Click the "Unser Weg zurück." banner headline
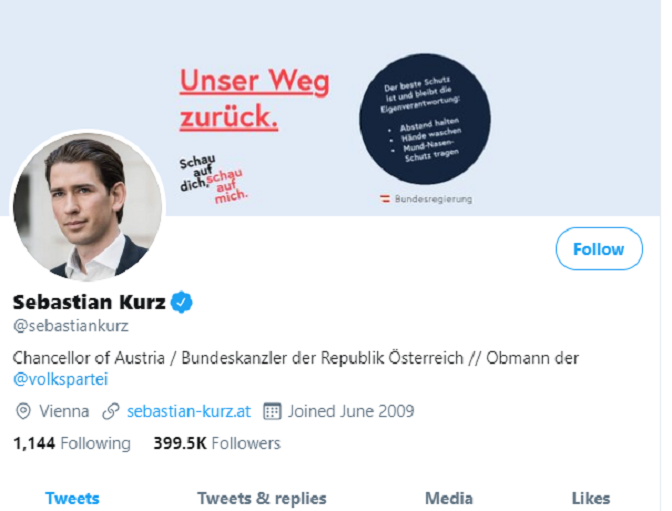Viewport: 672px width, 511px height. pyautogui.click(x=253, y=99)
